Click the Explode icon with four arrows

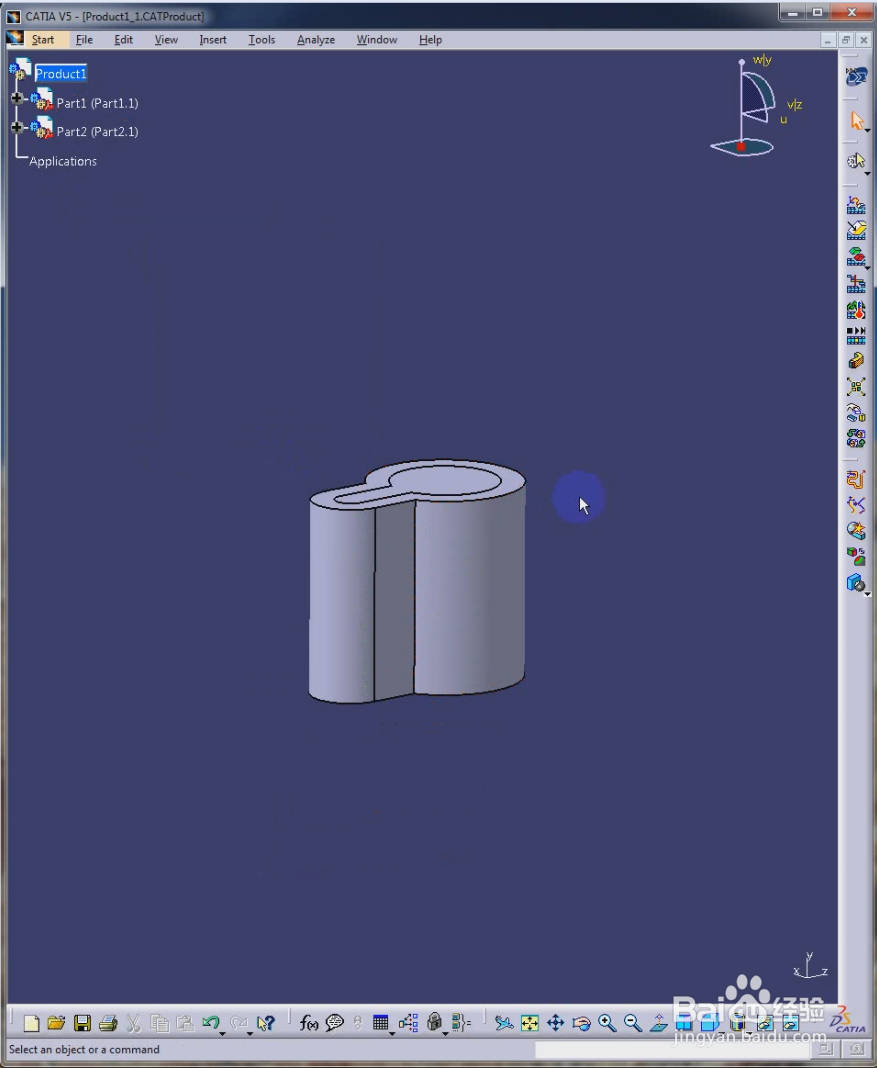coord(856,387)
